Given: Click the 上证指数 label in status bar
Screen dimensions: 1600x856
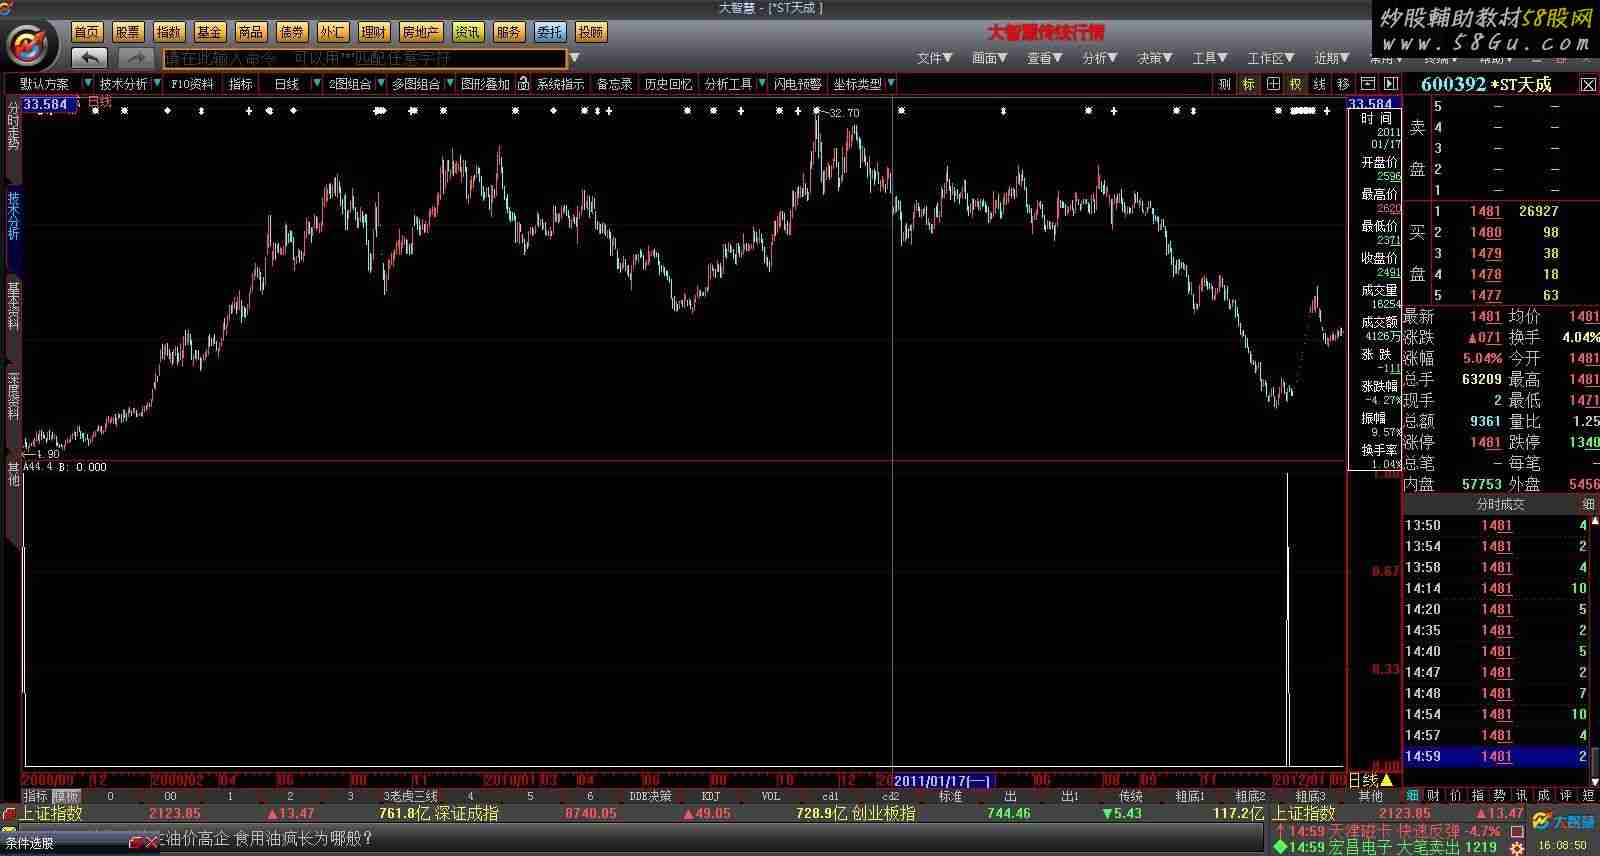Looking at the screenshot, I should click(51, 814).
